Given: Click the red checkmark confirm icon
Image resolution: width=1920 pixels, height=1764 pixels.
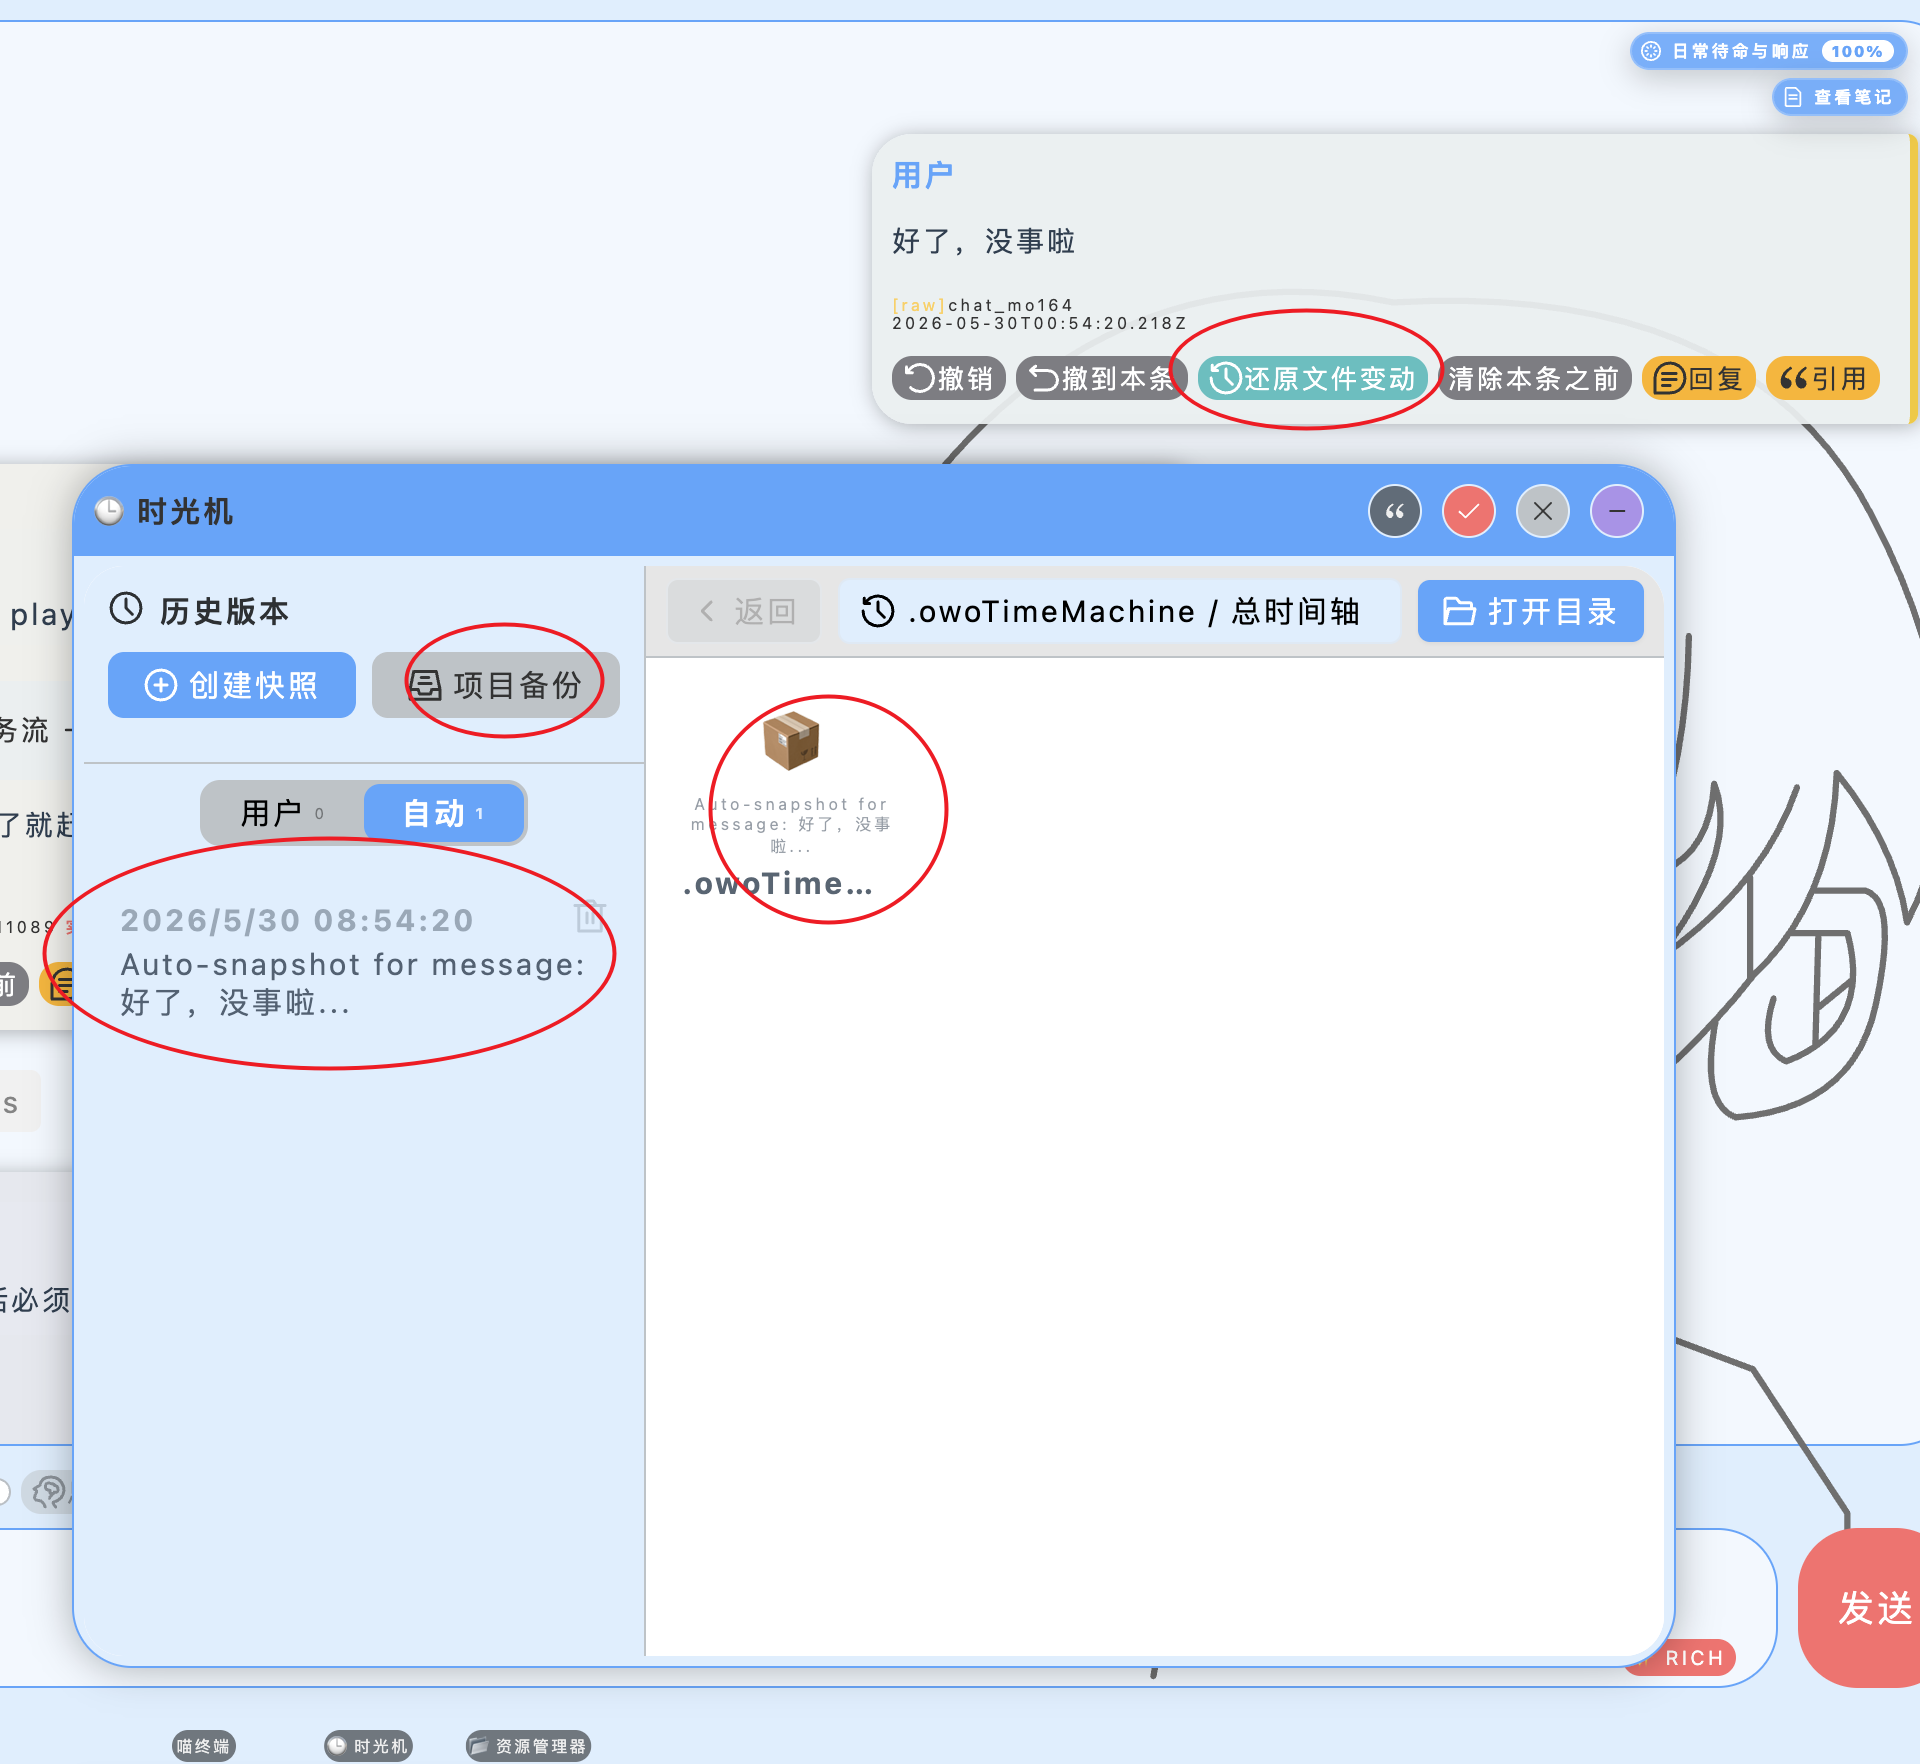Looking at the screenshot, I should (1468, 511).
